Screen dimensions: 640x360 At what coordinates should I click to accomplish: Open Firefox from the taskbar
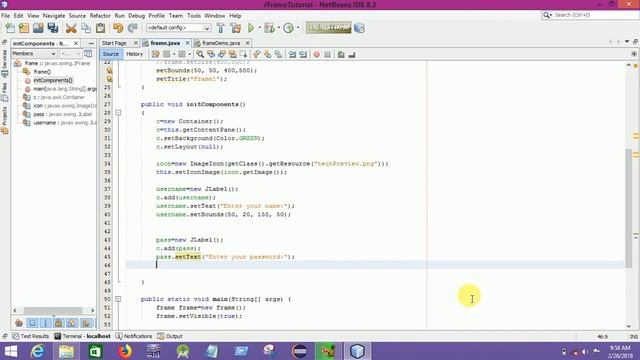(x=124, y=351)
